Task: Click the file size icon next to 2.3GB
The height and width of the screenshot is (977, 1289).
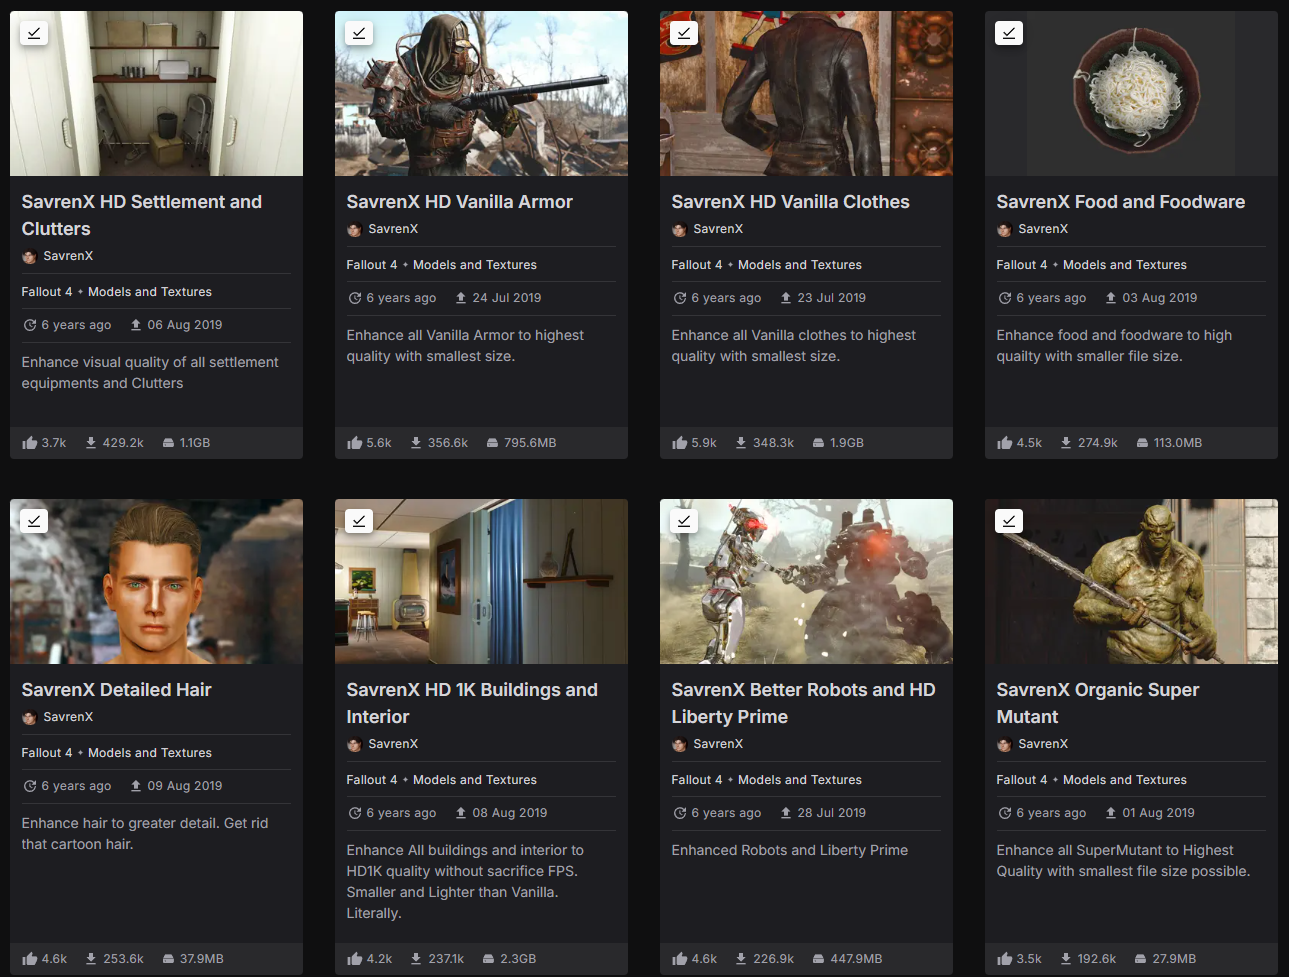Action: 488,958
